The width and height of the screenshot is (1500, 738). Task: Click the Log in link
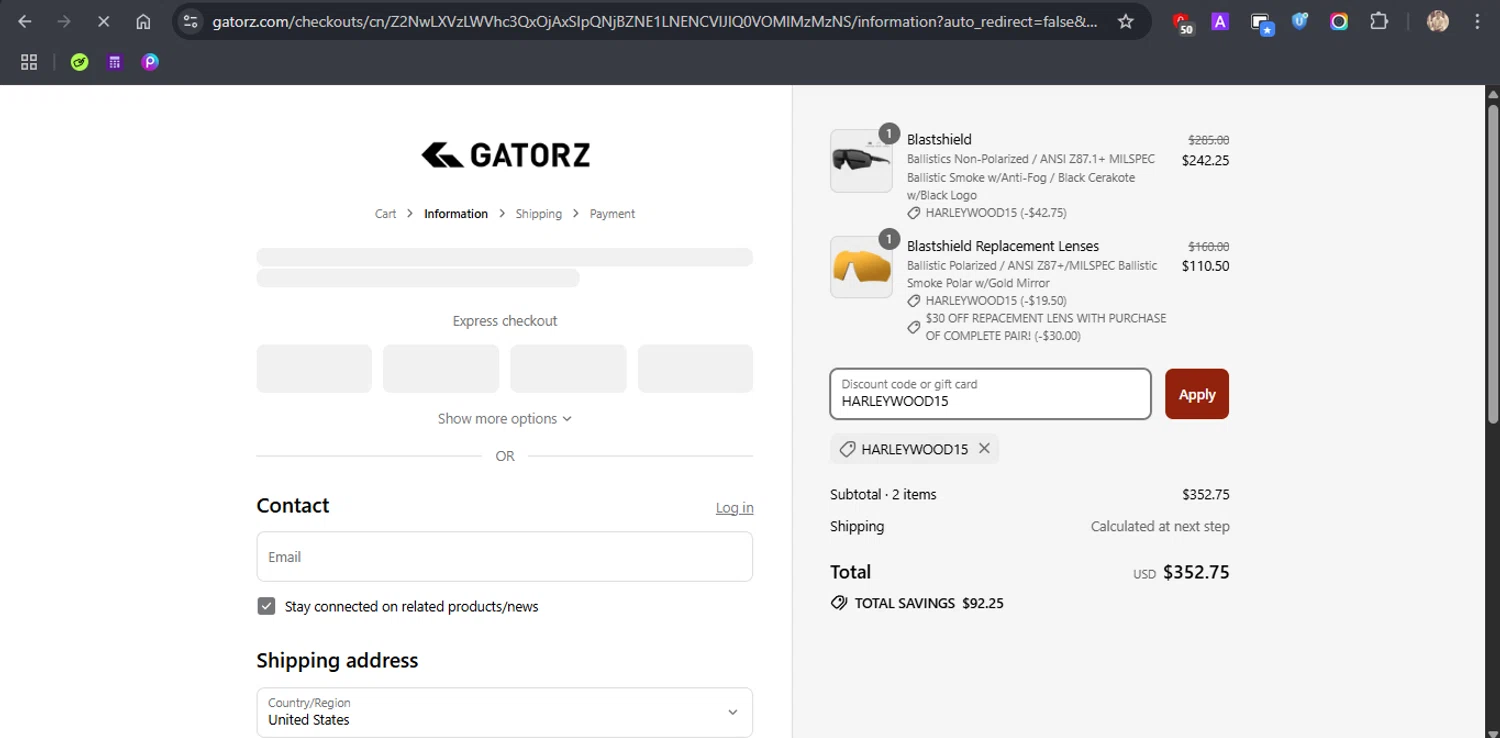(x=735, y=508)
